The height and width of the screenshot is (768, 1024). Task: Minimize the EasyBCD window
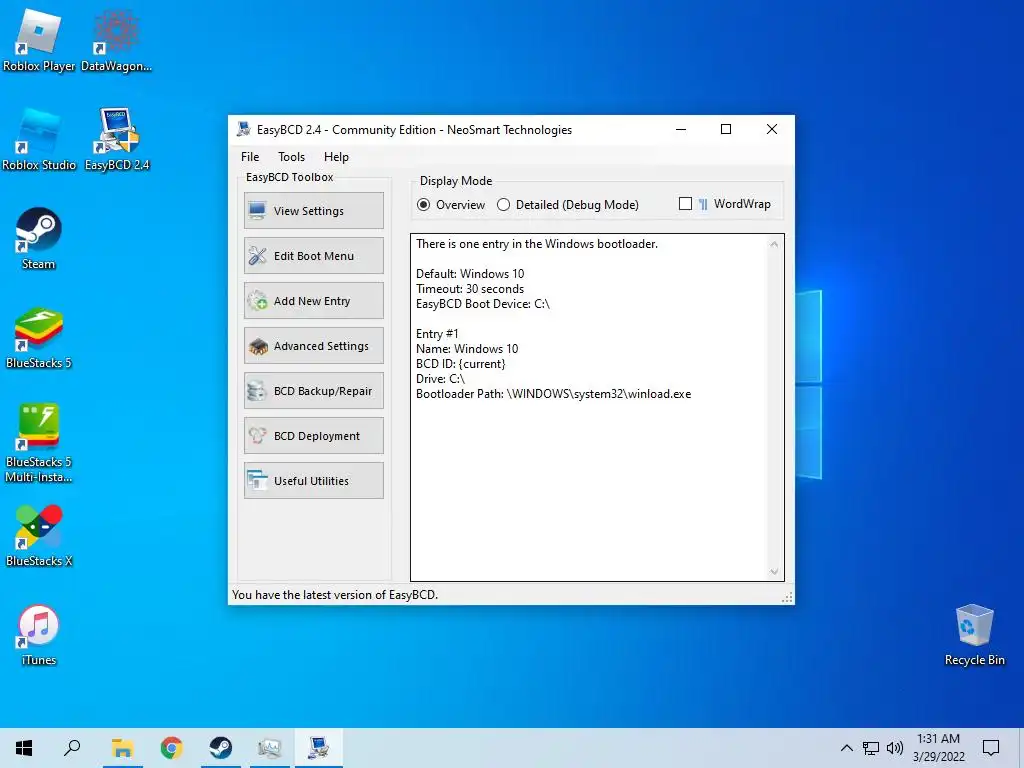(681, 129)
